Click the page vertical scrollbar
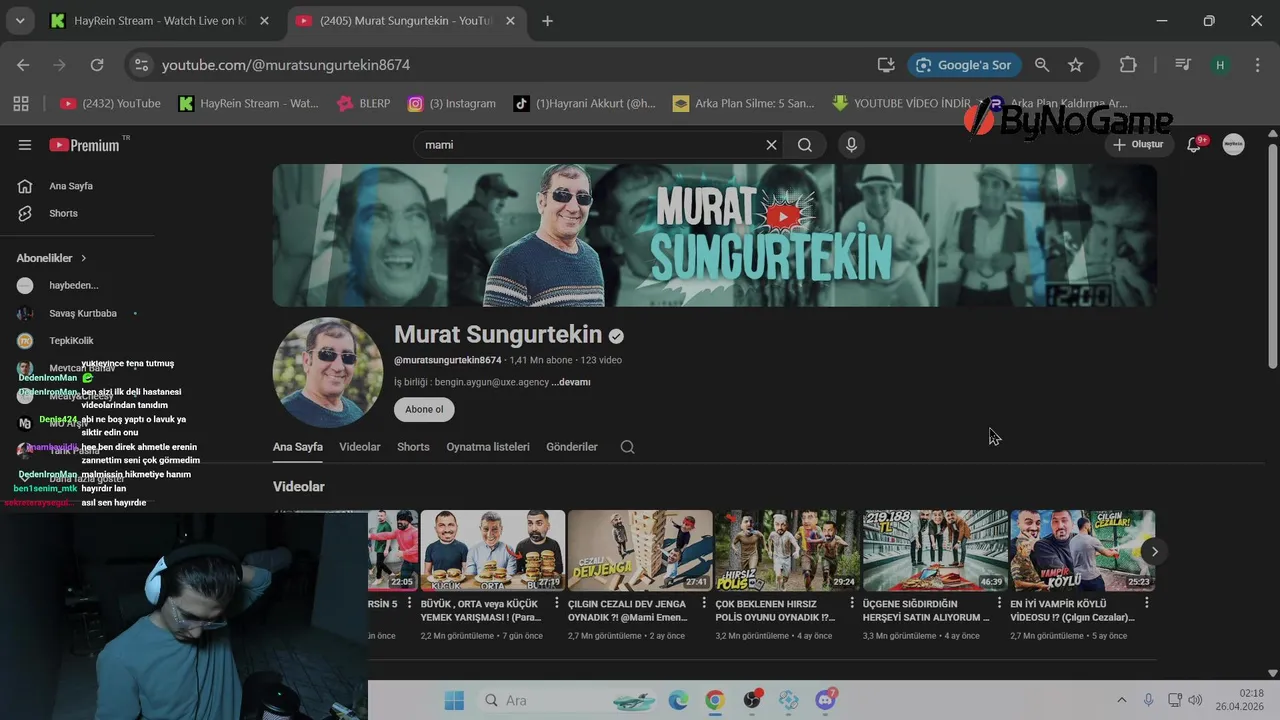The image size is (1280, 720). (x=1272, y=255)
